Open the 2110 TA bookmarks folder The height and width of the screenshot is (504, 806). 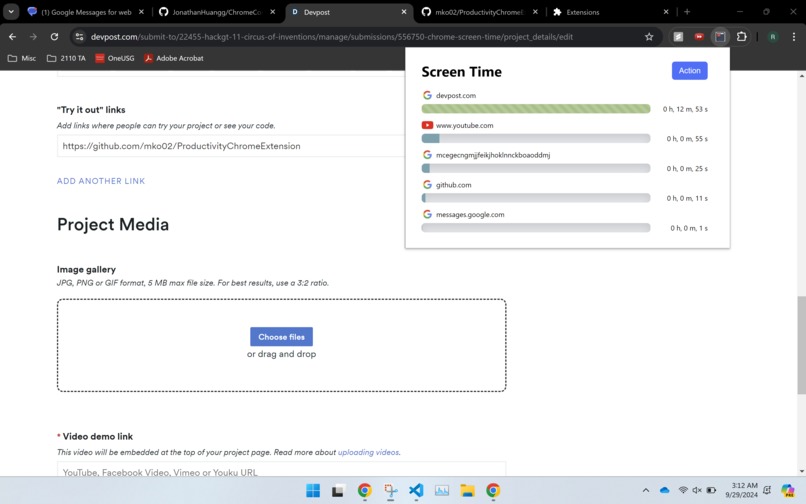click(66, 58)
